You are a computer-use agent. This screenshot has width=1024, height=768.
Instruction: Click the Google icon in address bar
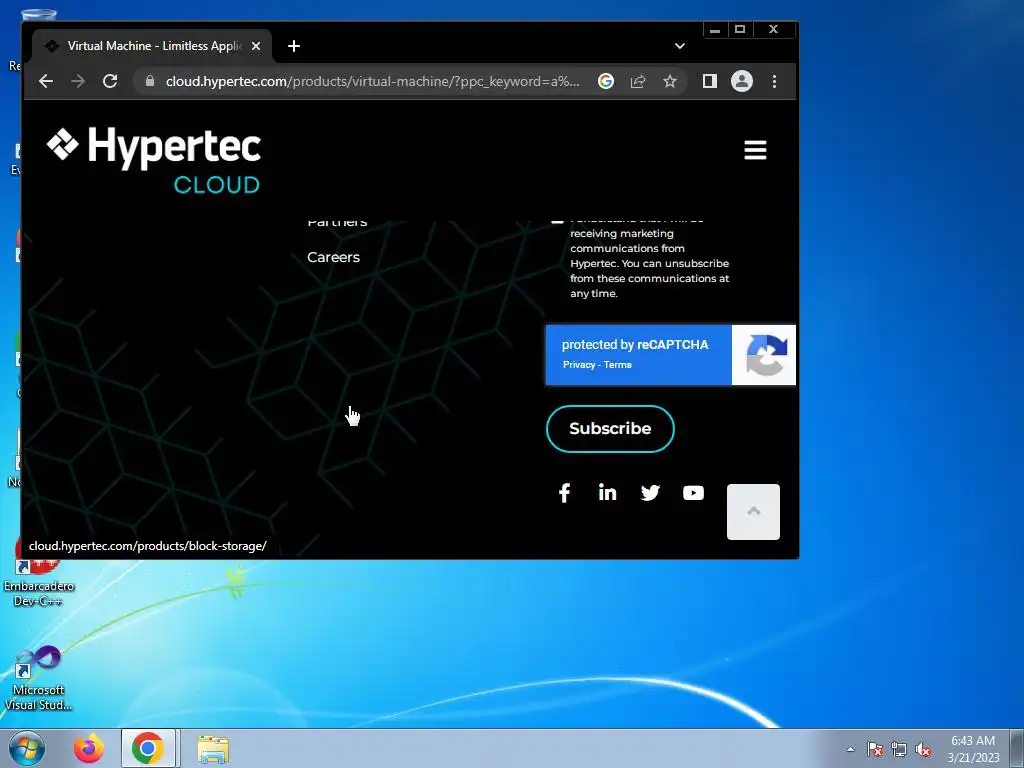click(x=605, y=81)
